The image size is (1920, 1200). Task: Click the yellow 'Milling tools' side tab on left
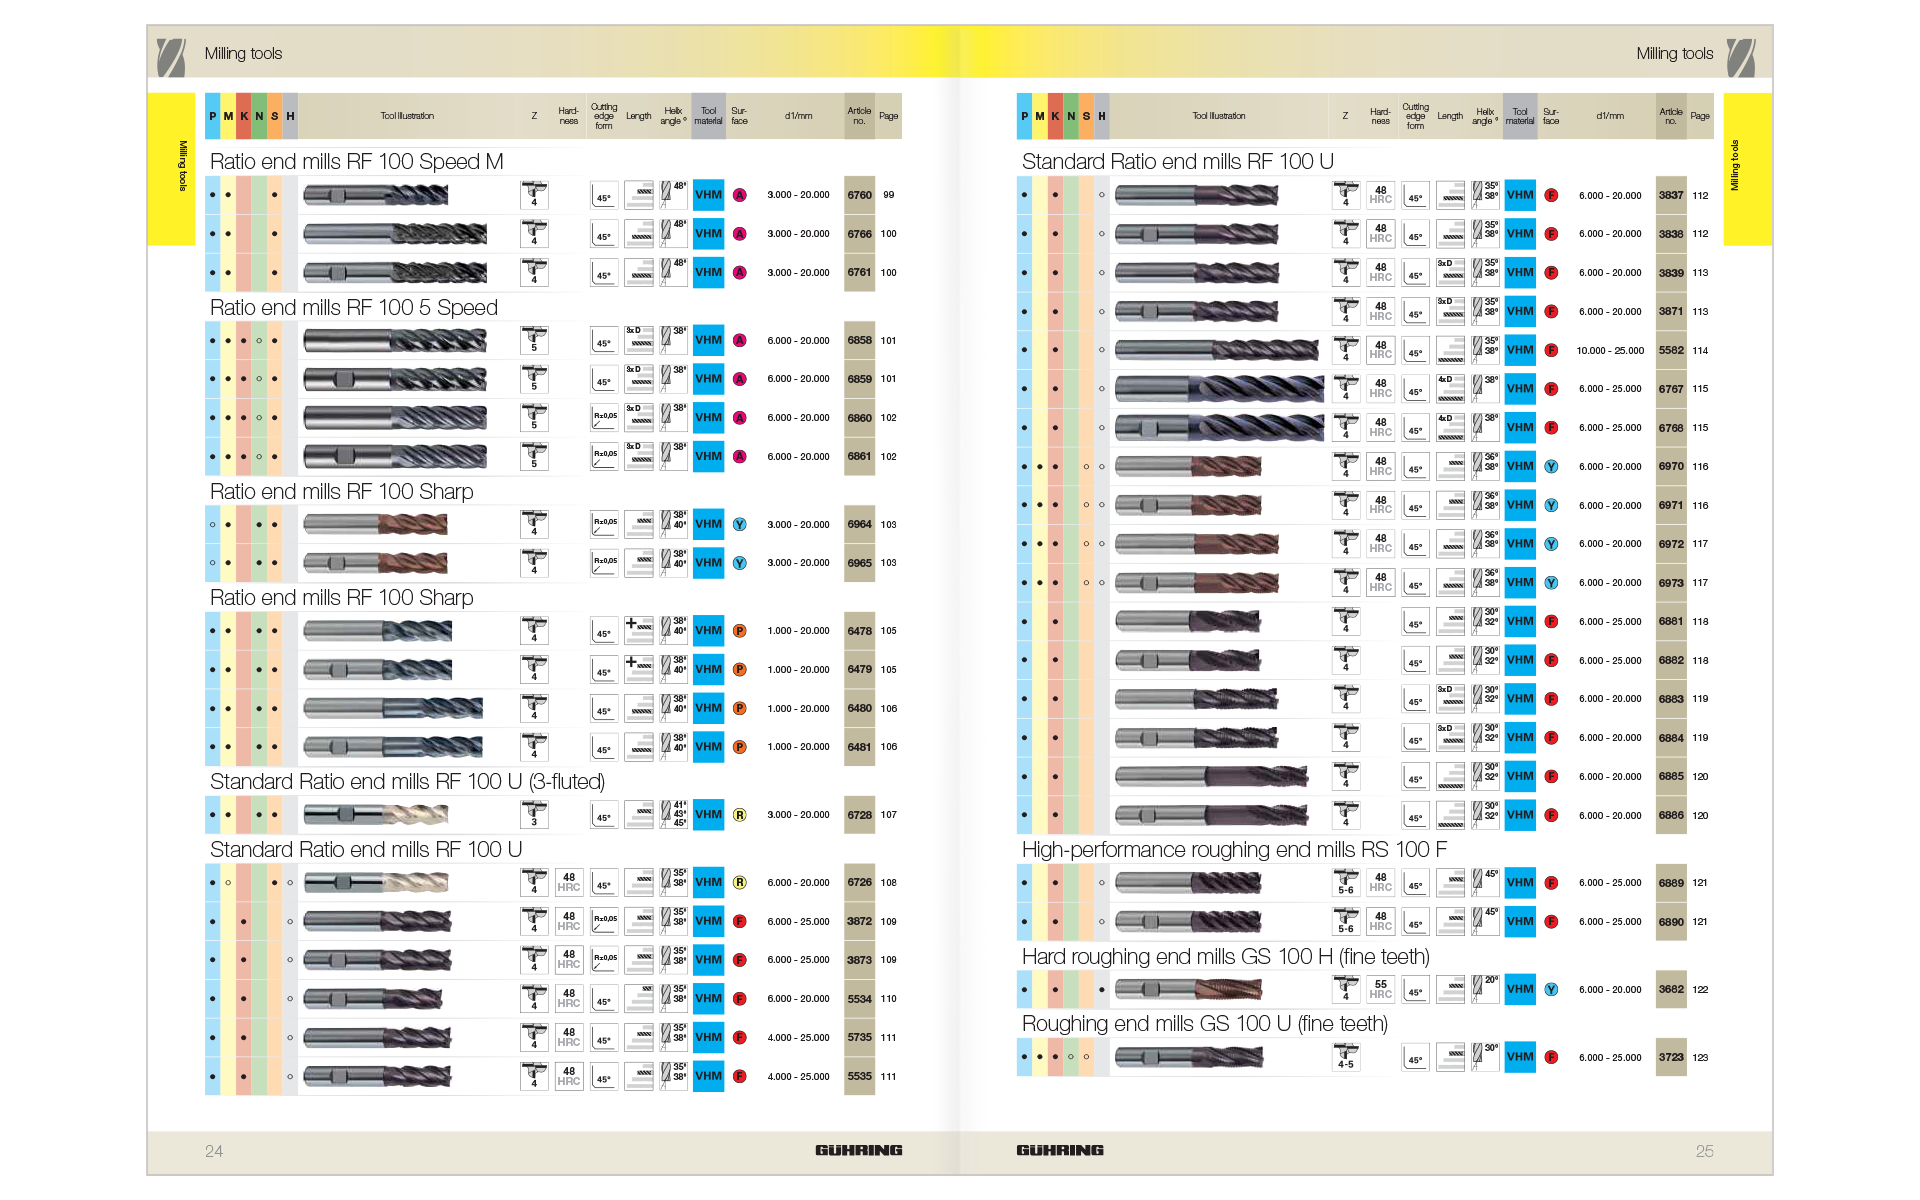click(171, 169)
